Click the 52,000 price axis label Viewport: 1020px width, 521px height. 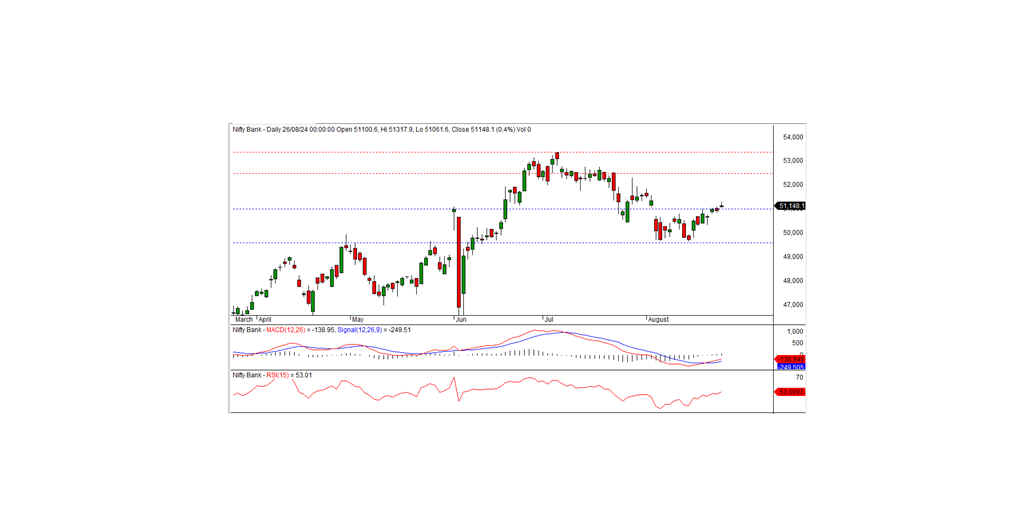click(x=793, y=185)
